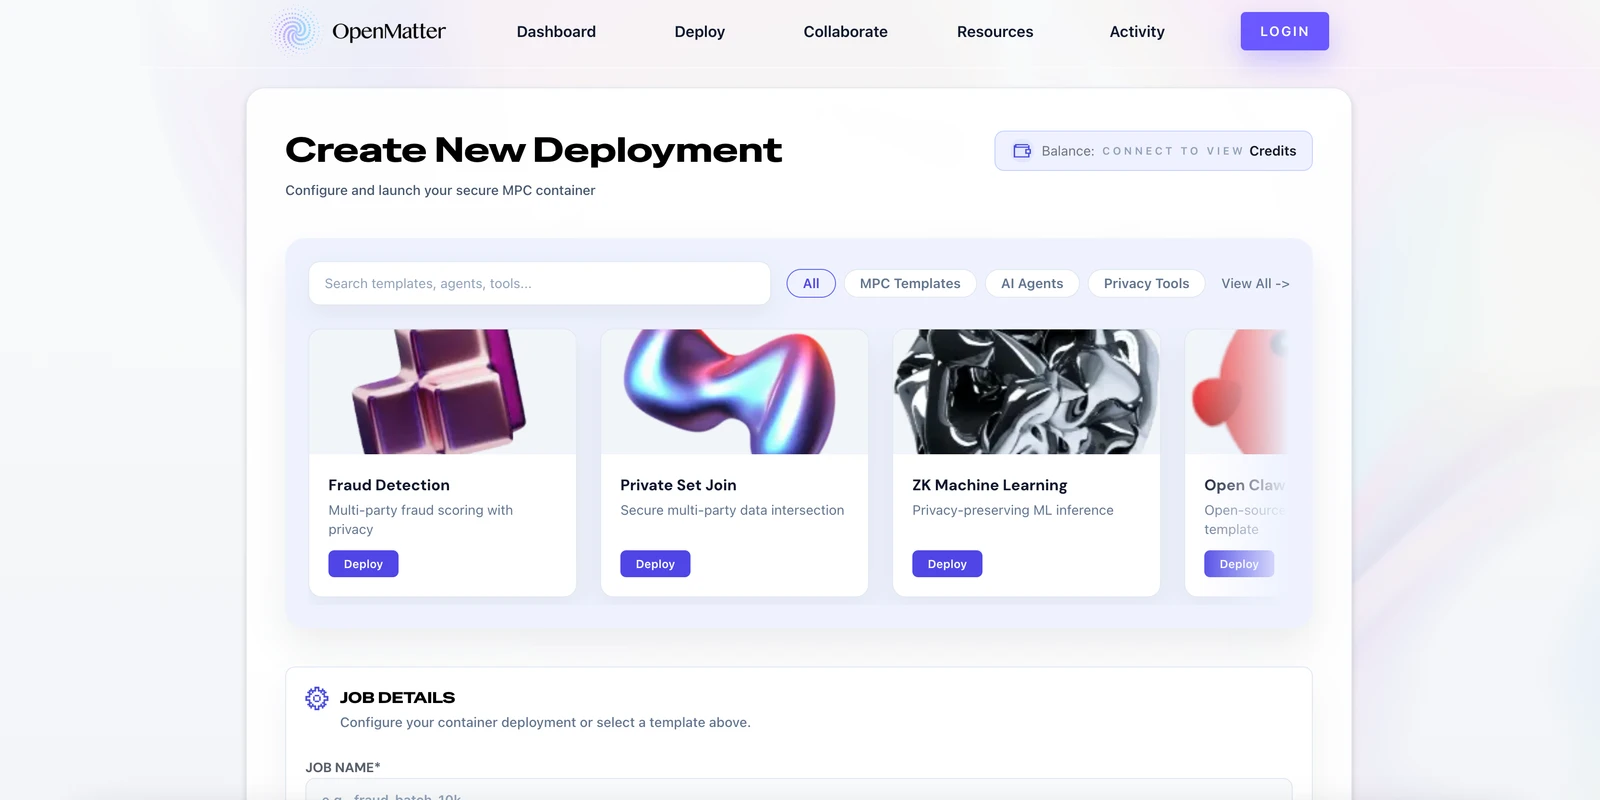1600x800 pixels.
Task: Open the Deploy nav item
Action: point(700,32)
